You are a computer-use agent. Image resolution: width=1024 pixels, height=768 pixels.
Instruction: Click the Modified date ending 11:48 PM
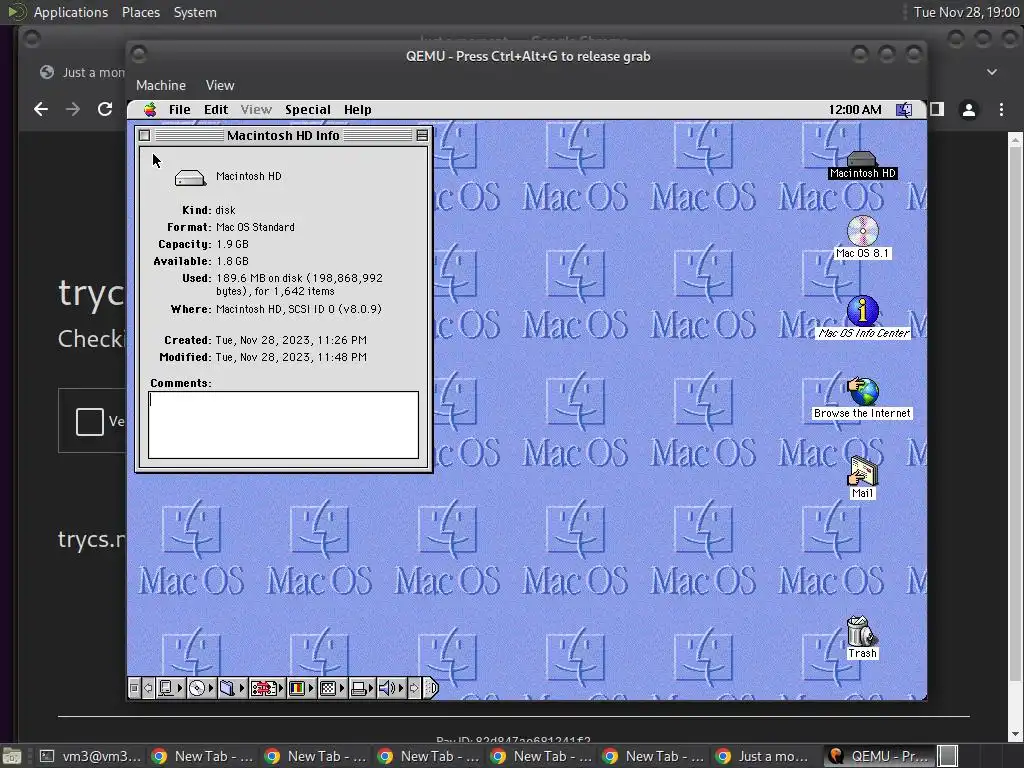[291, 357]
